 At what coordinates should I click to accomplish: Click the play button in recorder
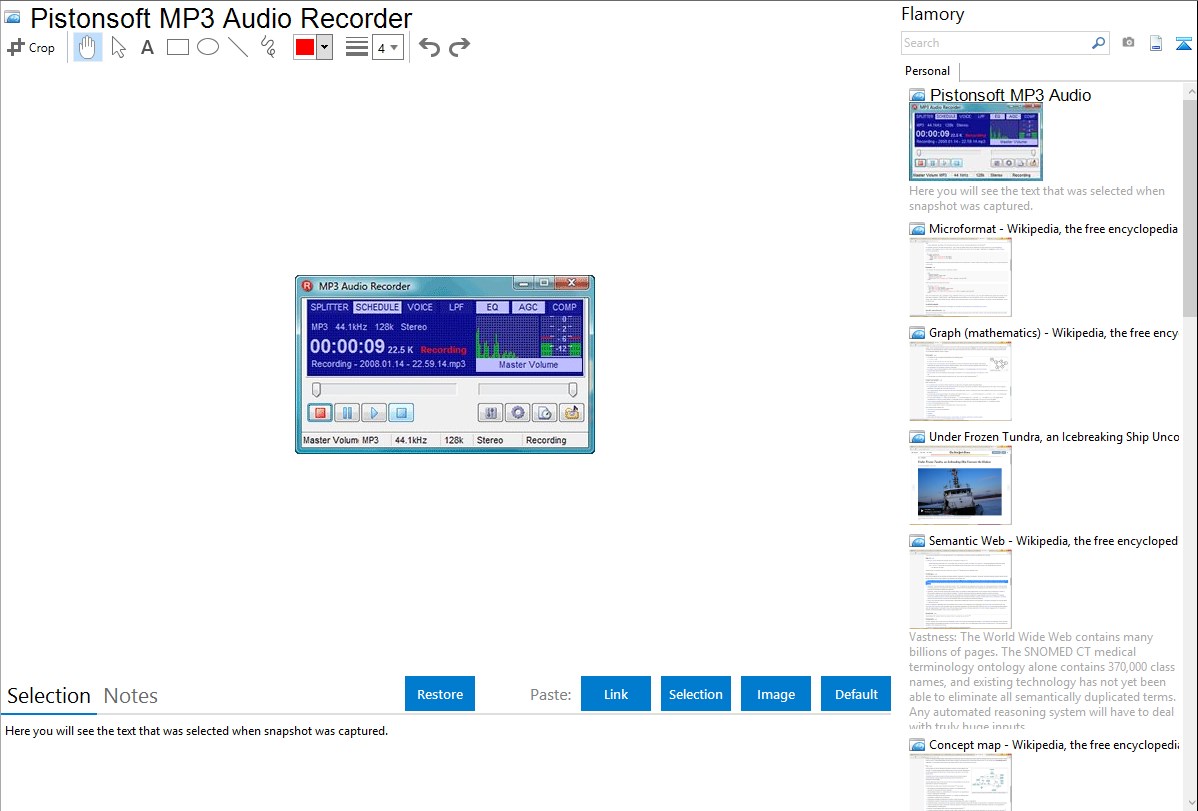point(374,413)
